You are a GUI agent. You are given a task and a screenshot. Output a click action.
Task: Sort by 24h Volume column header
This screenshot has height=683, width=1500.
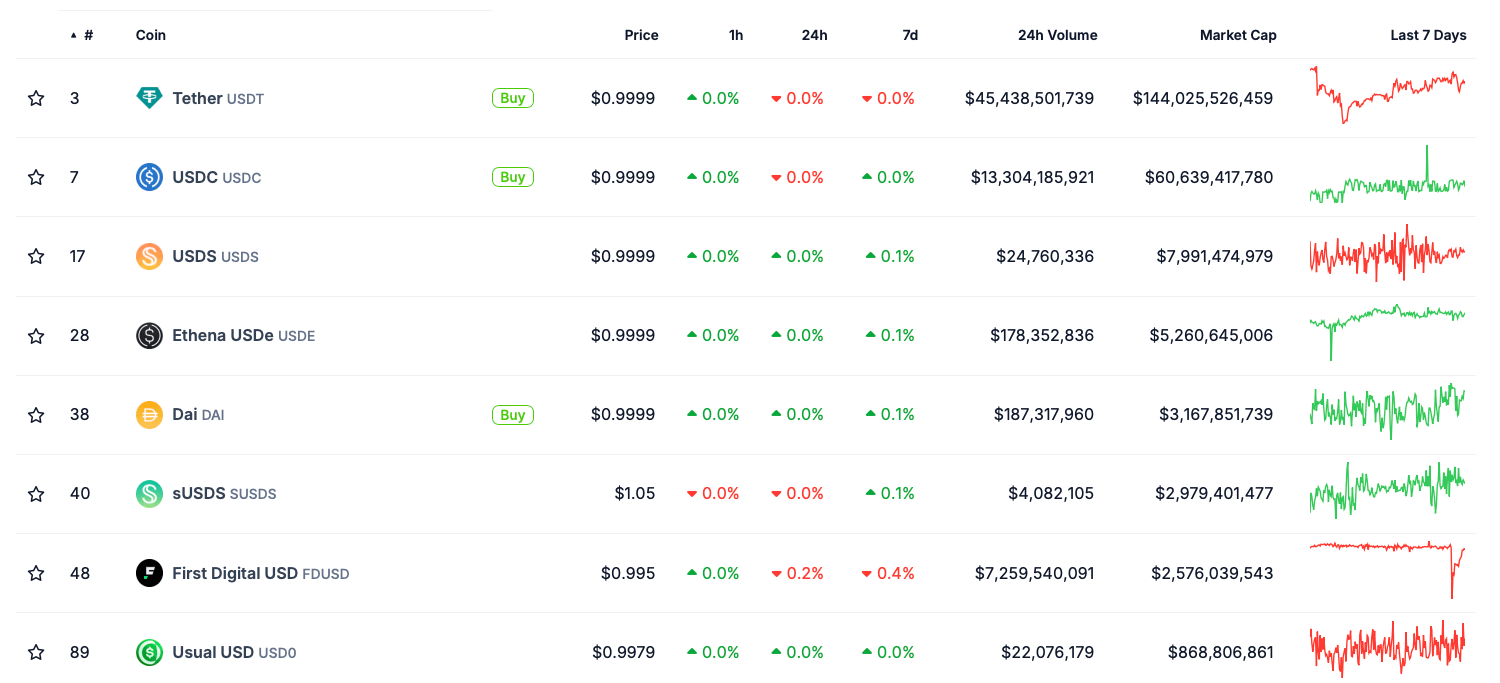point(1057,35)
